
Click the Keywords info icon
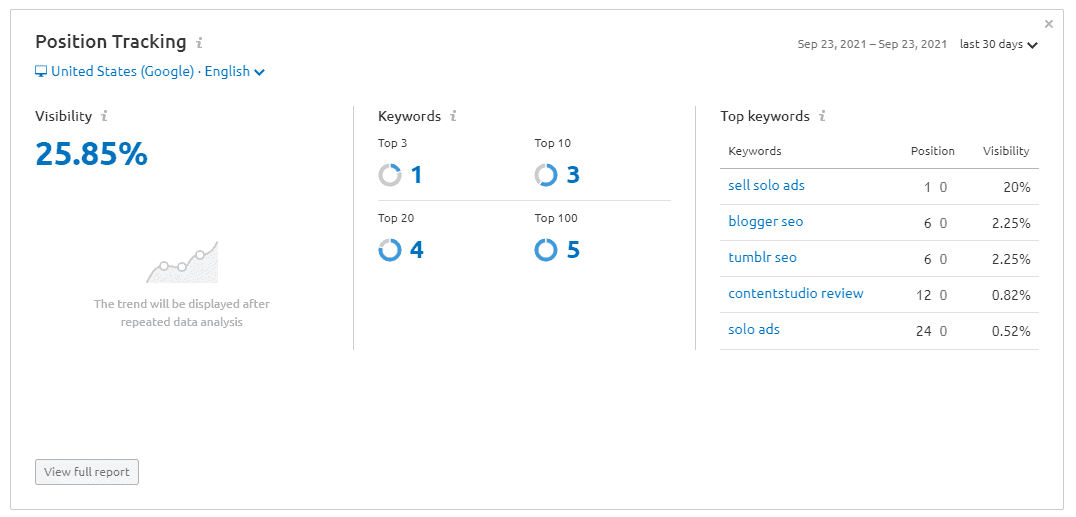453,116
